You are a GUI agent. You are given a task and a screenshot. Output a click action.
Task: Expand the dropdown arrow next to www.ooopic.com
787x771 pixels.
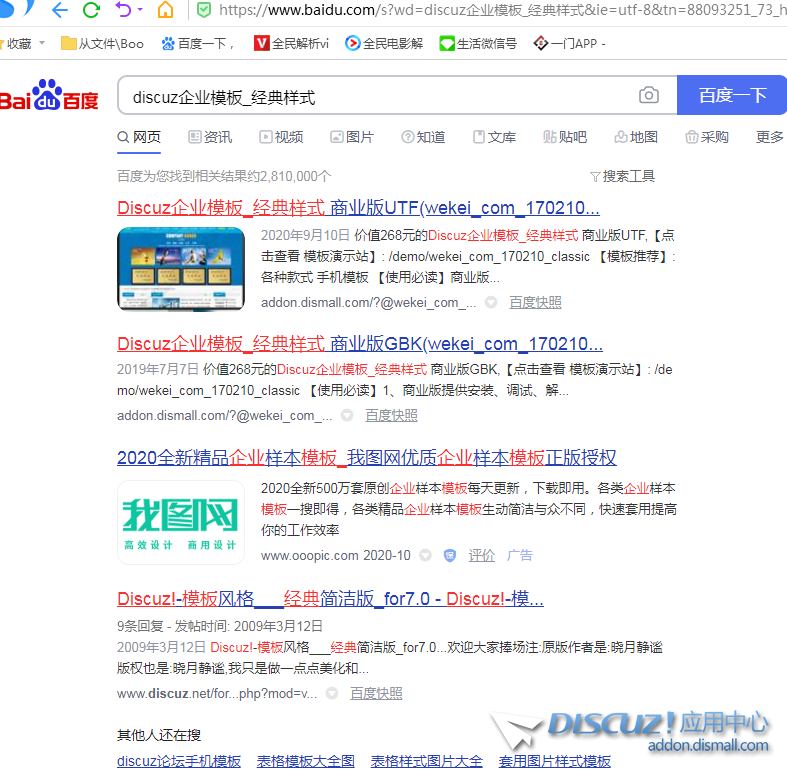(425, 555)
